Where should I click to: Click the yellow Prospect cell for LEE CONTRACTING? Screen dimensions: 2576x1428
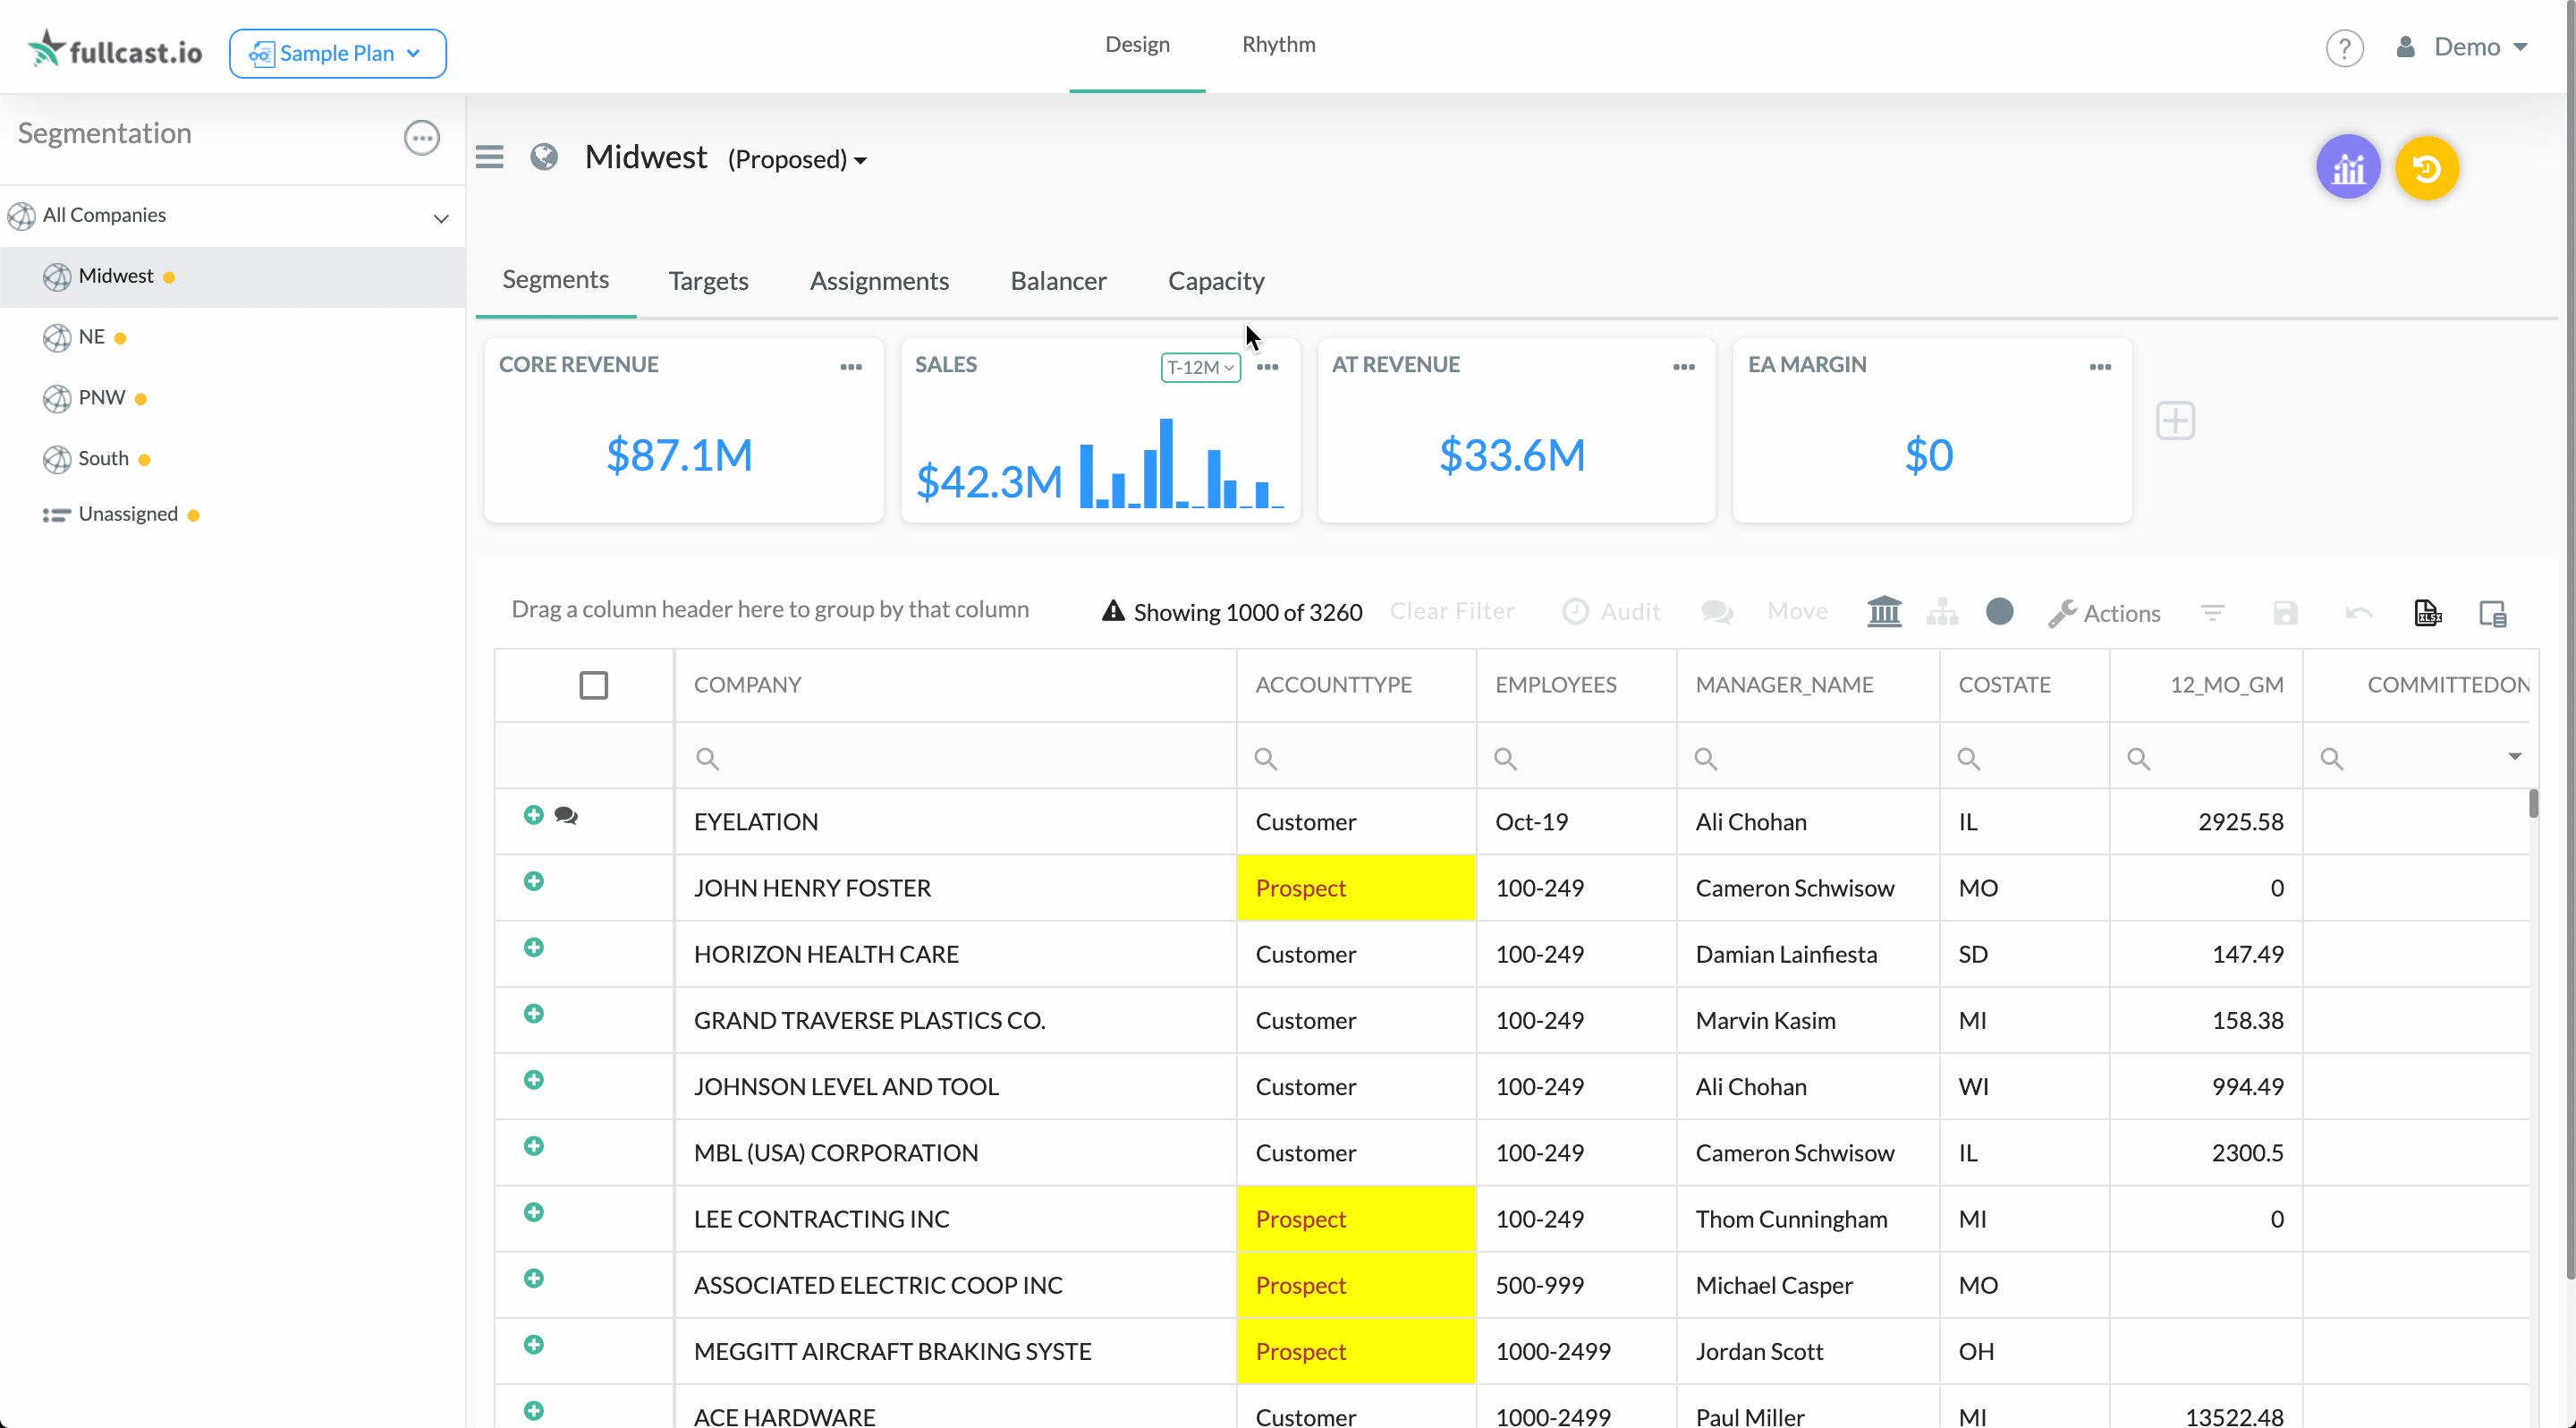coord(1355,1219)
